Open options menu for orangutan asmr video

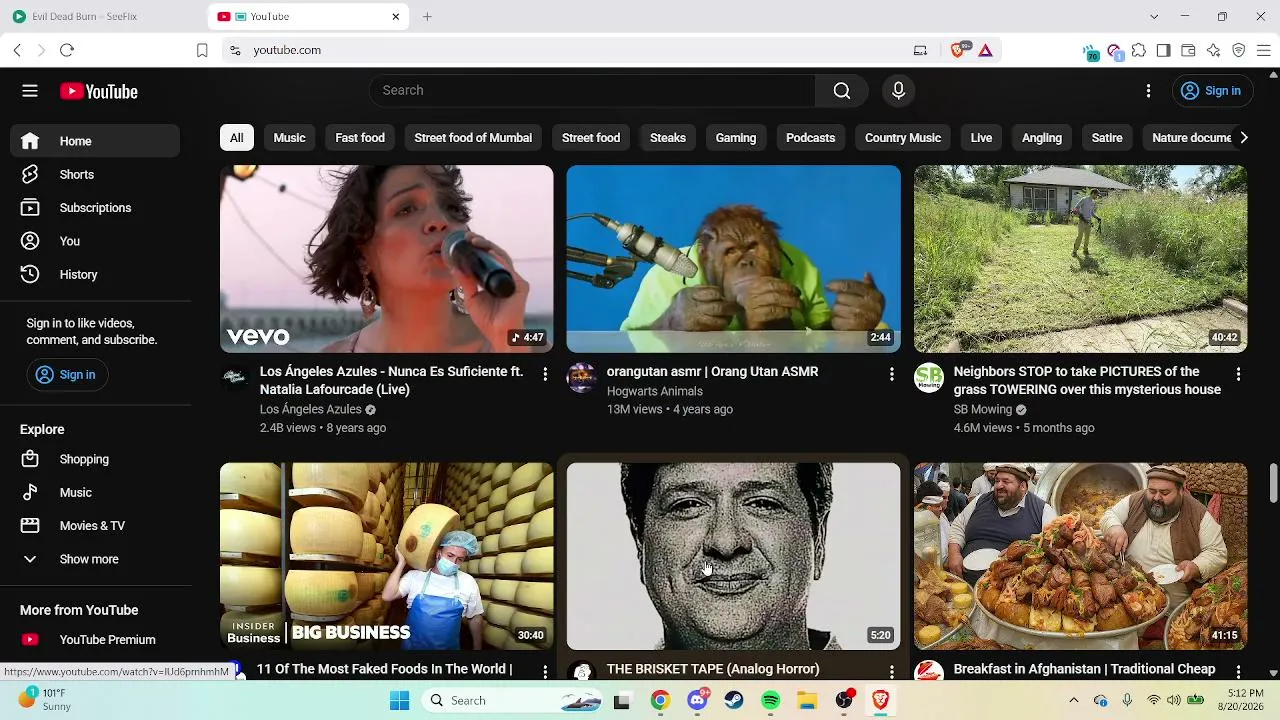pos(892,374)
